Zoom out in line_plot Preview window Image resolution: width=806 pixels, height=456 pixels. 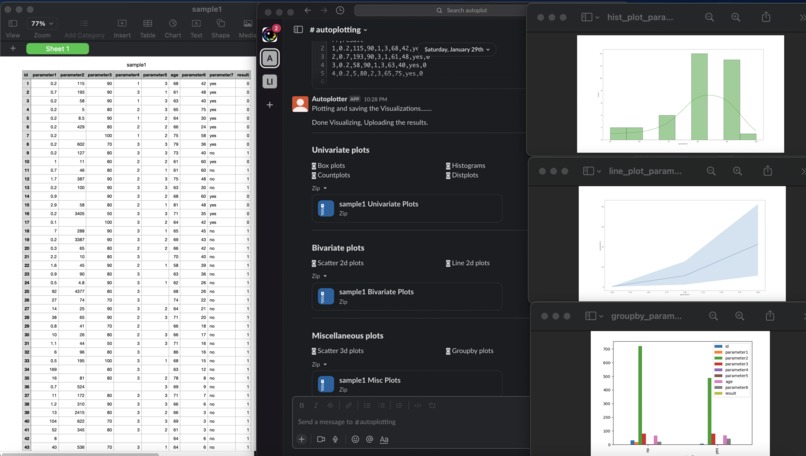pyautogui.click(x=711, y=171)
